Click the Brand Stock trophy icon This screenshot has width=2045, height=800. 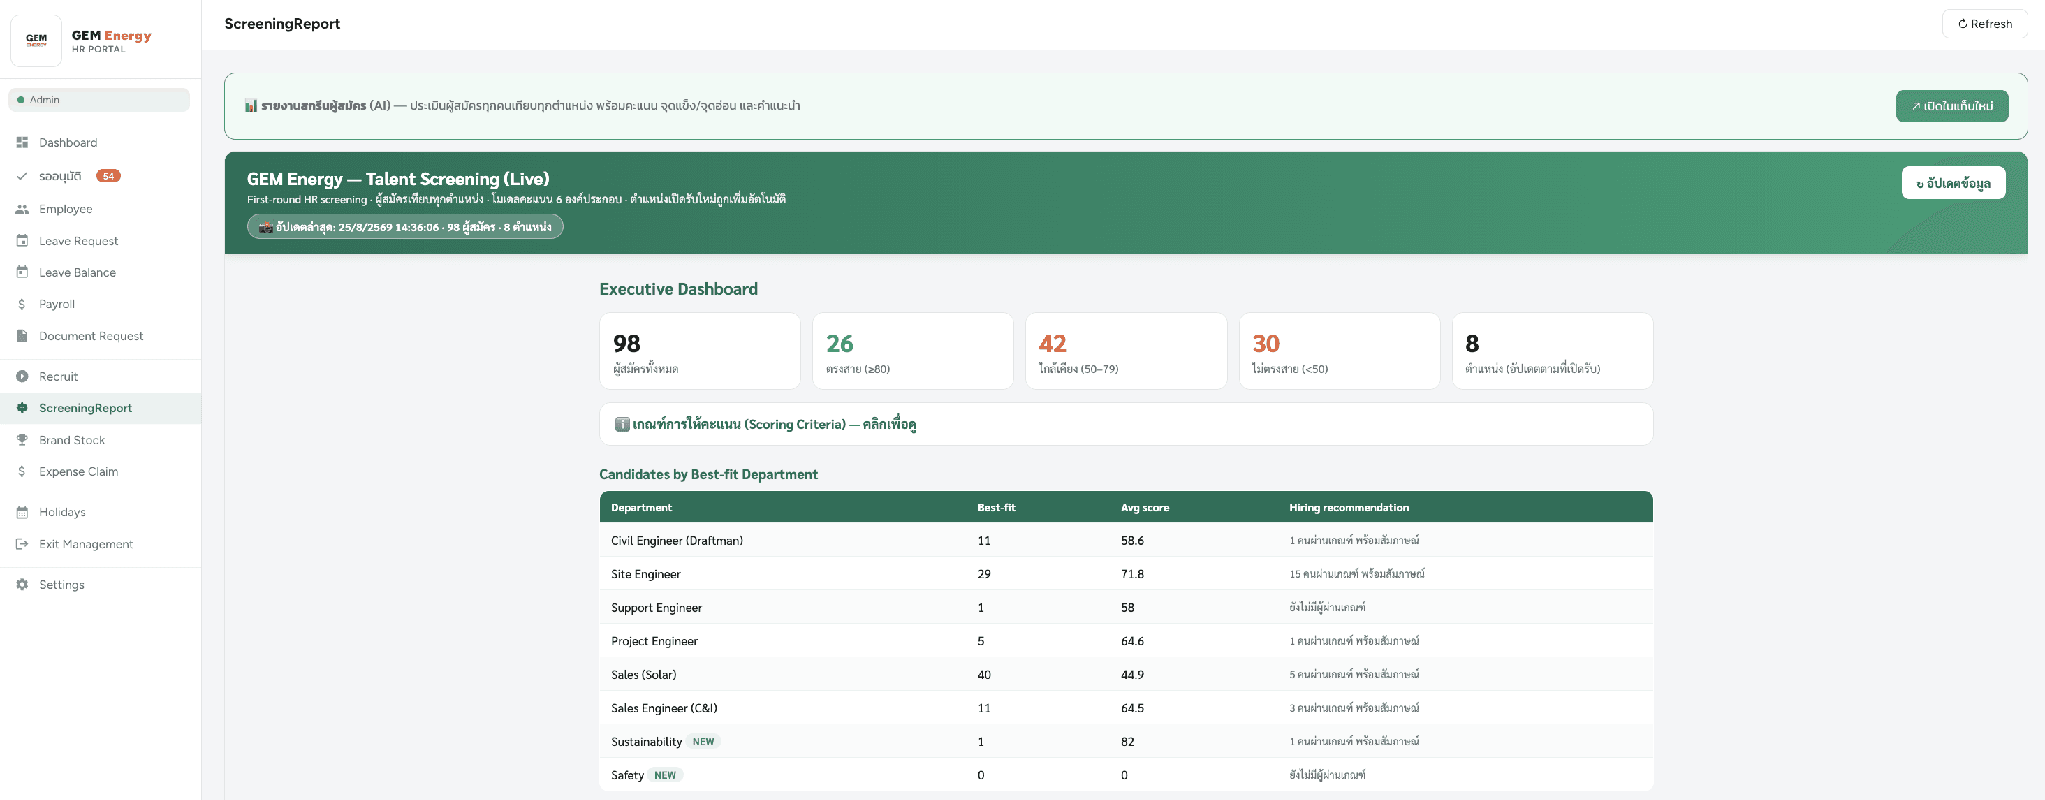[x=22, y=440]
